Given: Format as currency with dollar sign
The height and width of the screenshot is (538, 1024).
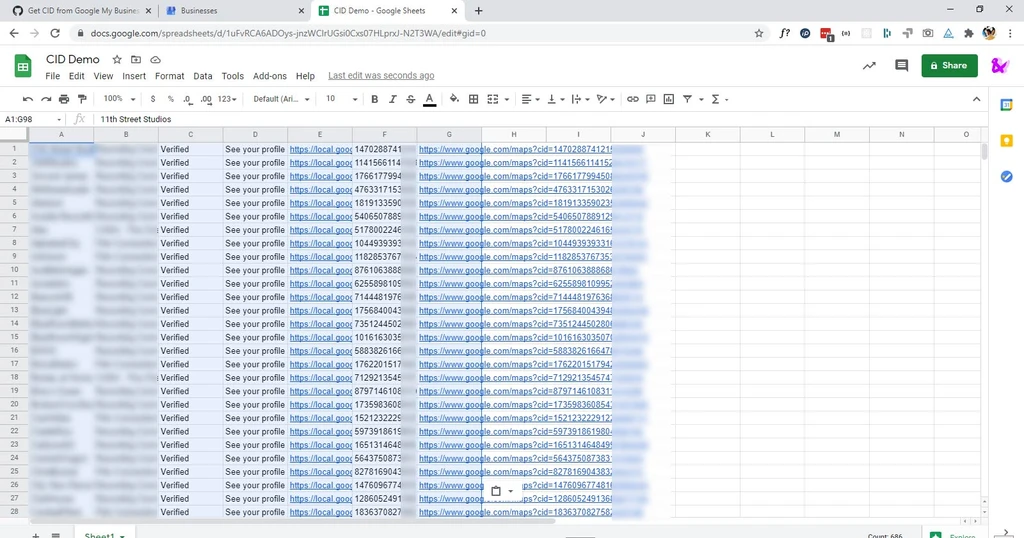Looking at the screenshot, I should pos(153,99).
